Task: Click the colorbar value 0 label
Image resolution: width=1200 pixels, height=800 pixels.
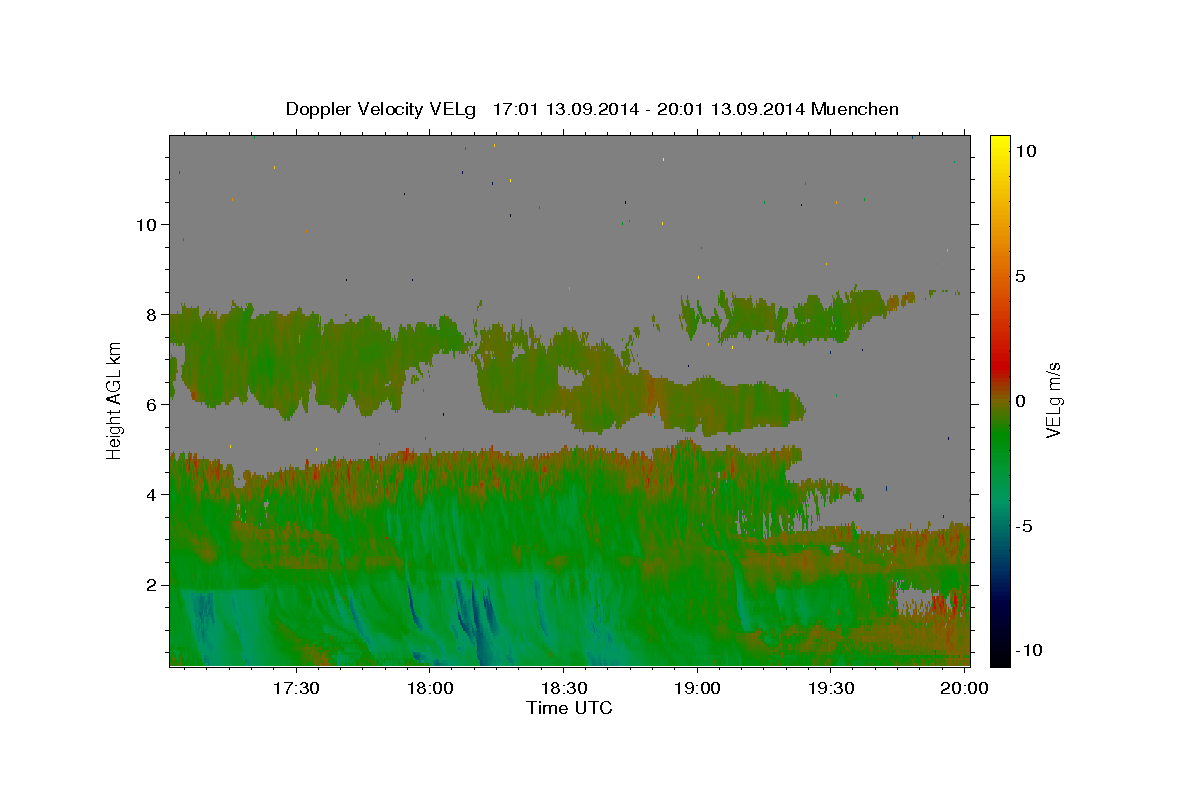Action: (x=1020, y=401)
